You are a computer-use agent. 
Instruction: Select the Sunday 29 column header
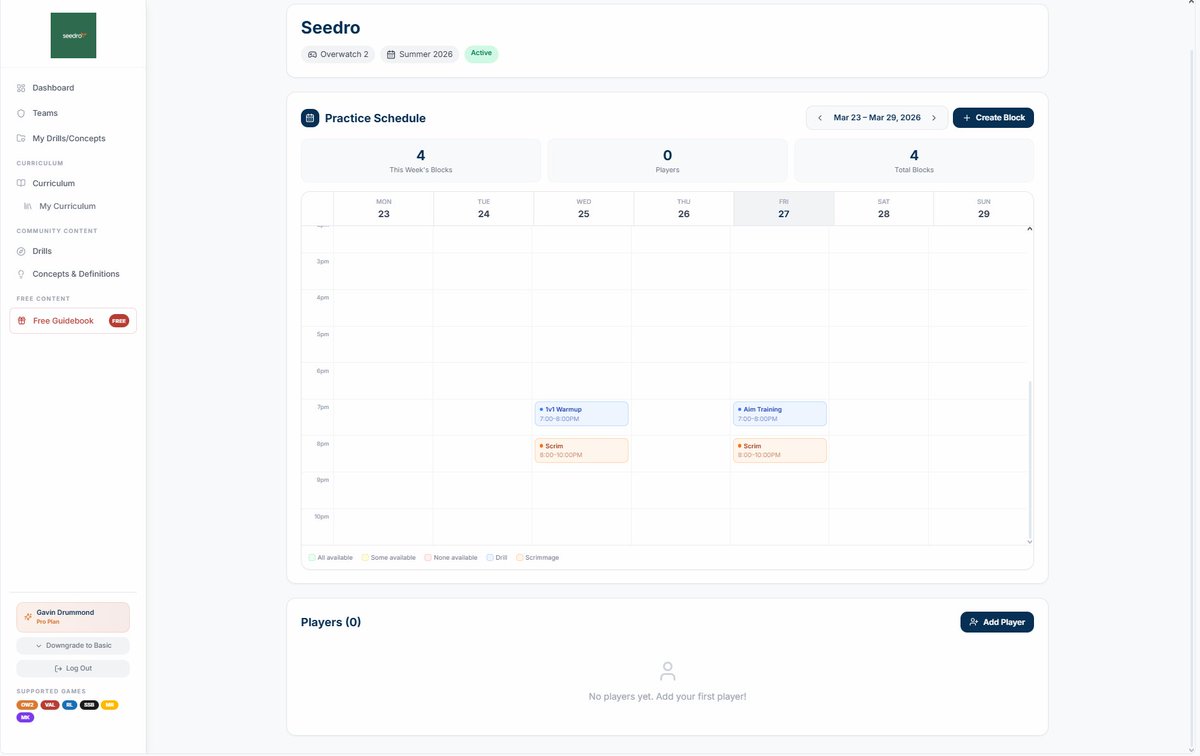(x=984, y=209)
